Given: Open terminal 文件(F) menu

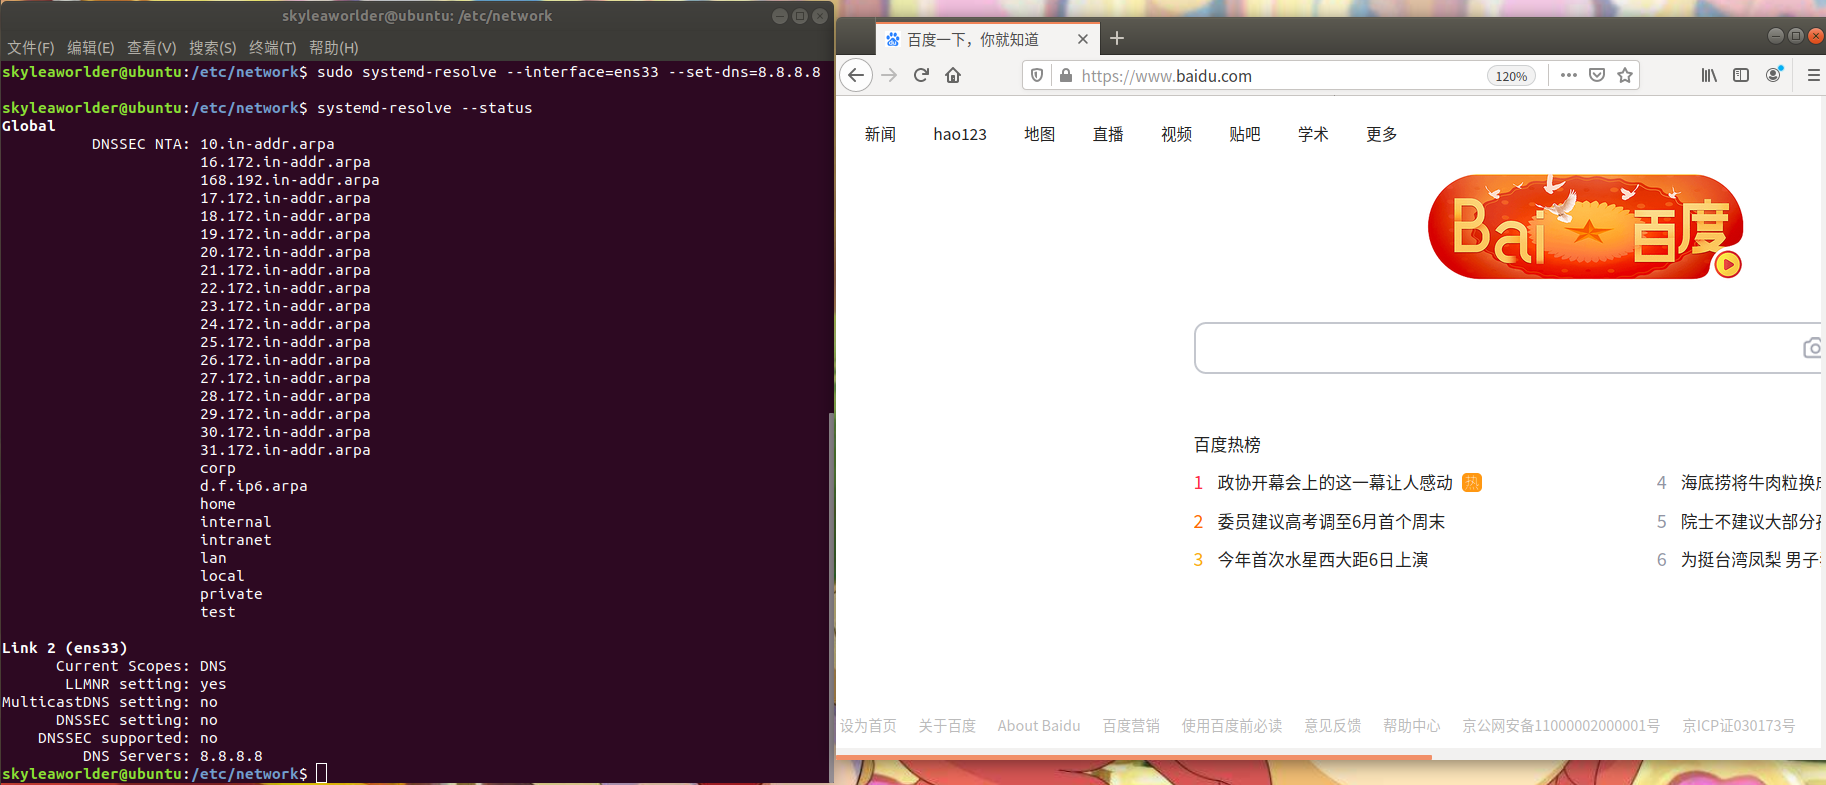Looking at the screenshot, I should click(x=31, y=47).
